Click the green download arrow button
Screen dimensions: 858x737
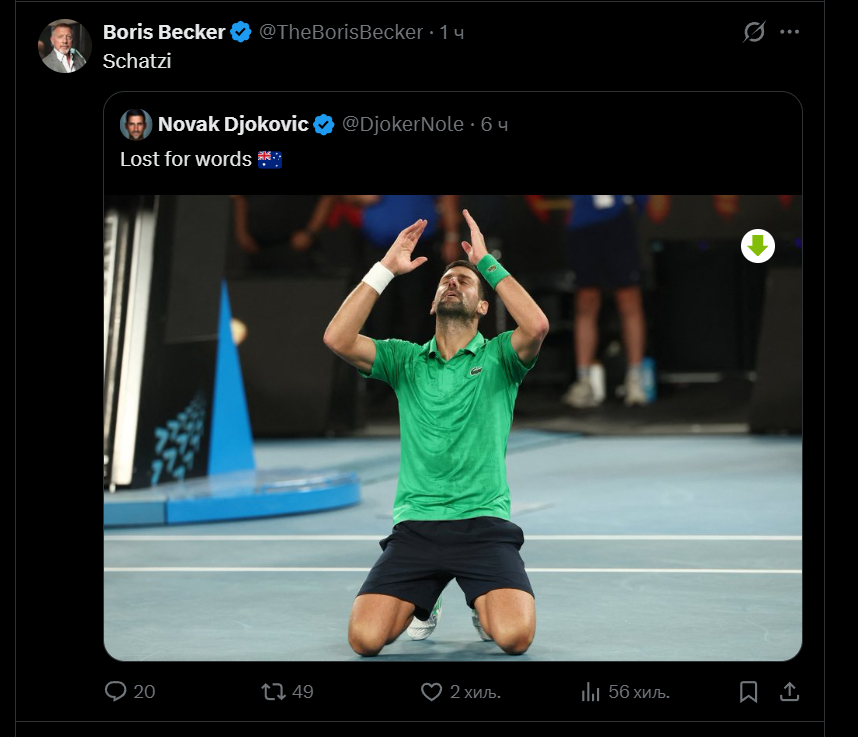click(x=758, y=246)
